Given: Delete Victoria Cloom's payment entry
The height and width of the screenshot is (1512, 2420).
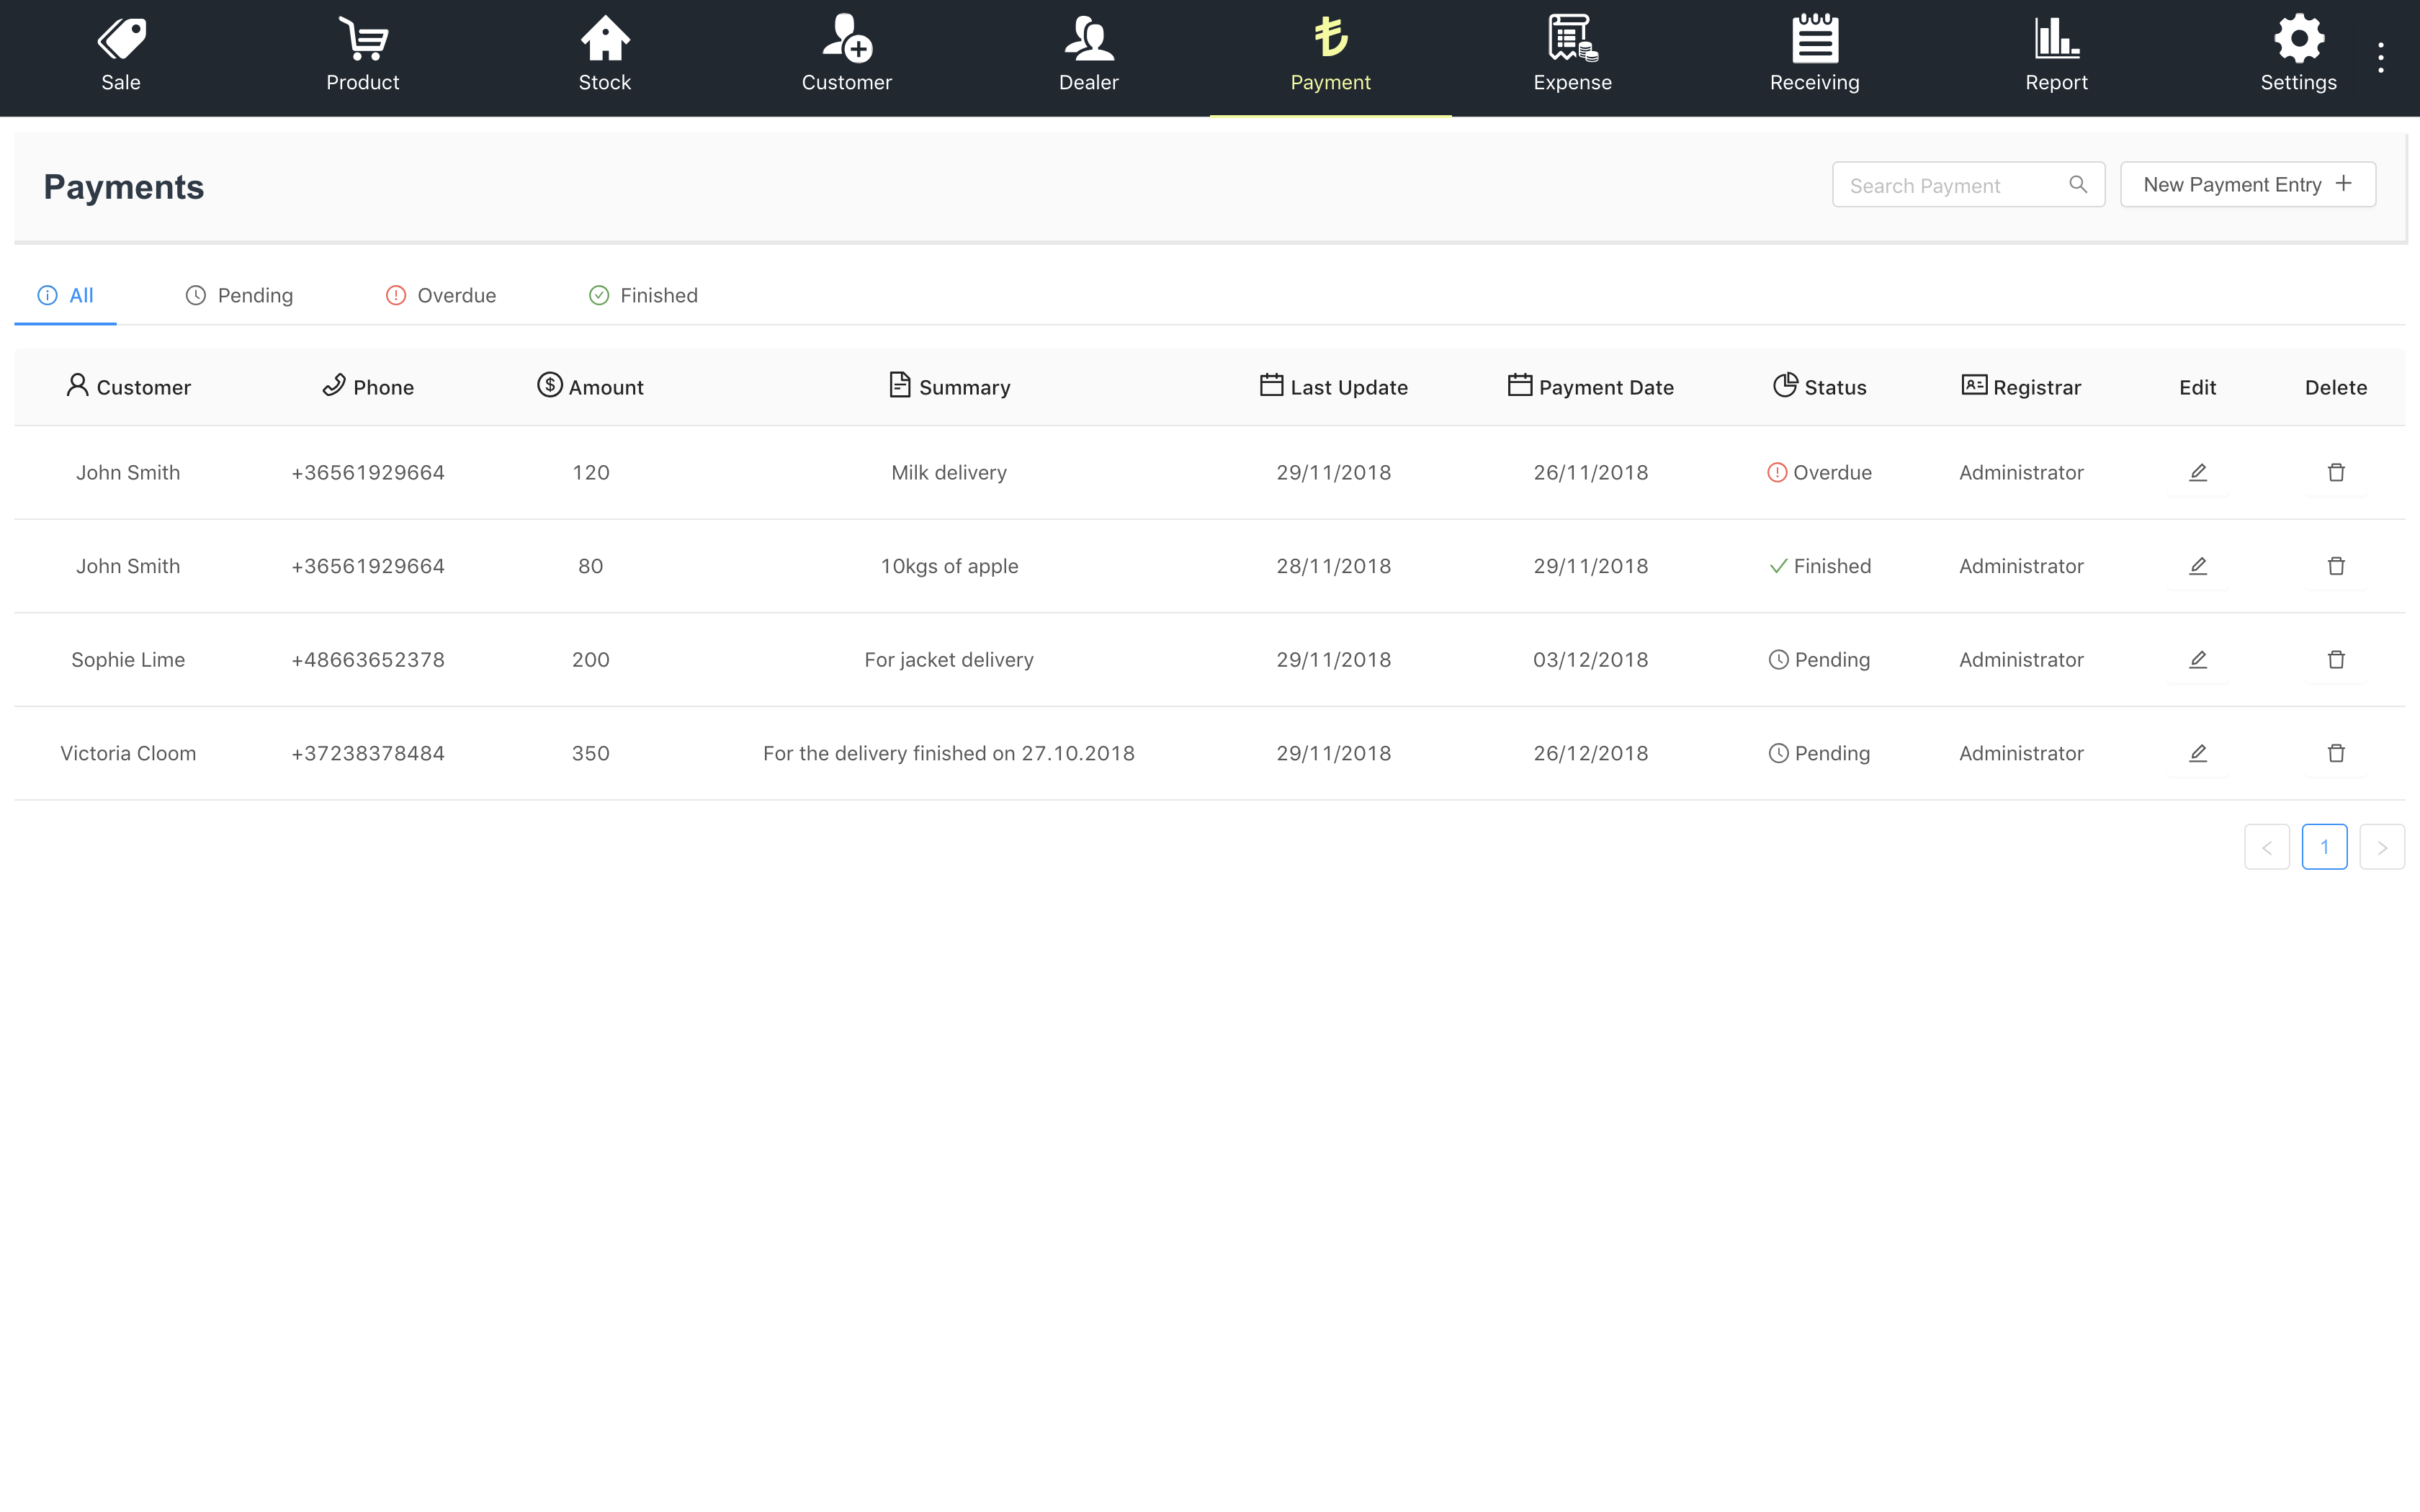Looking at the screenshot, I should (2336, 753).
